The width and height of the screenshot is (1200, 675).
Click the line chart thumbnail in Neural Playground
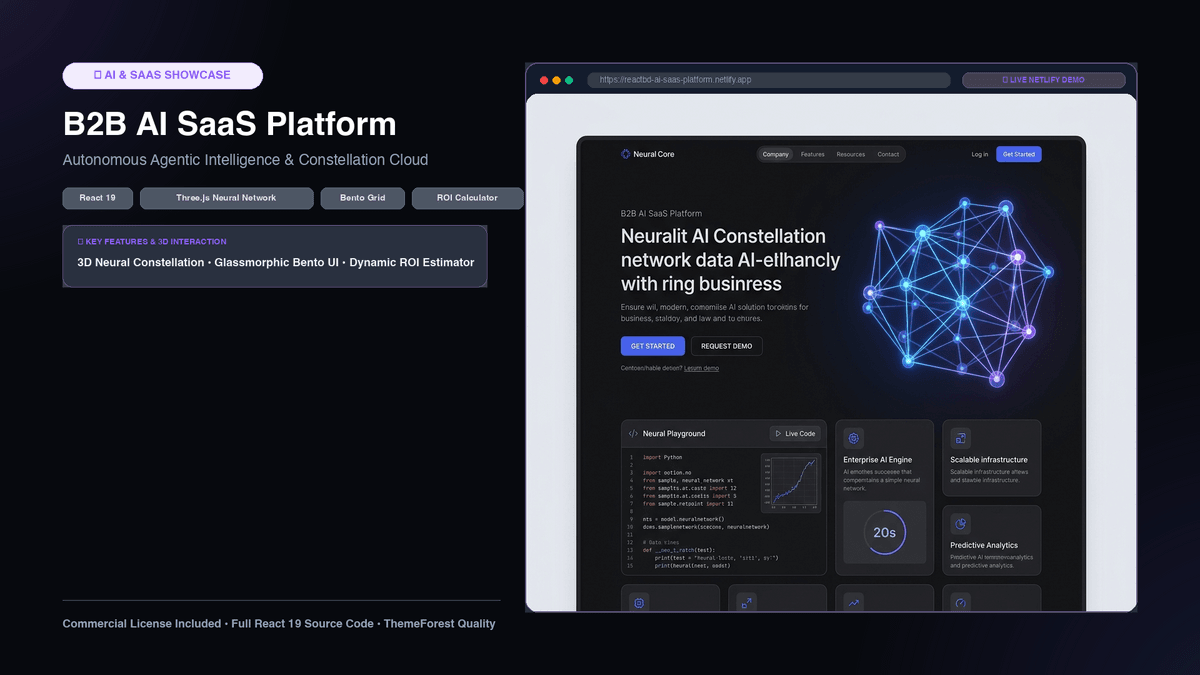click(790, 483)
